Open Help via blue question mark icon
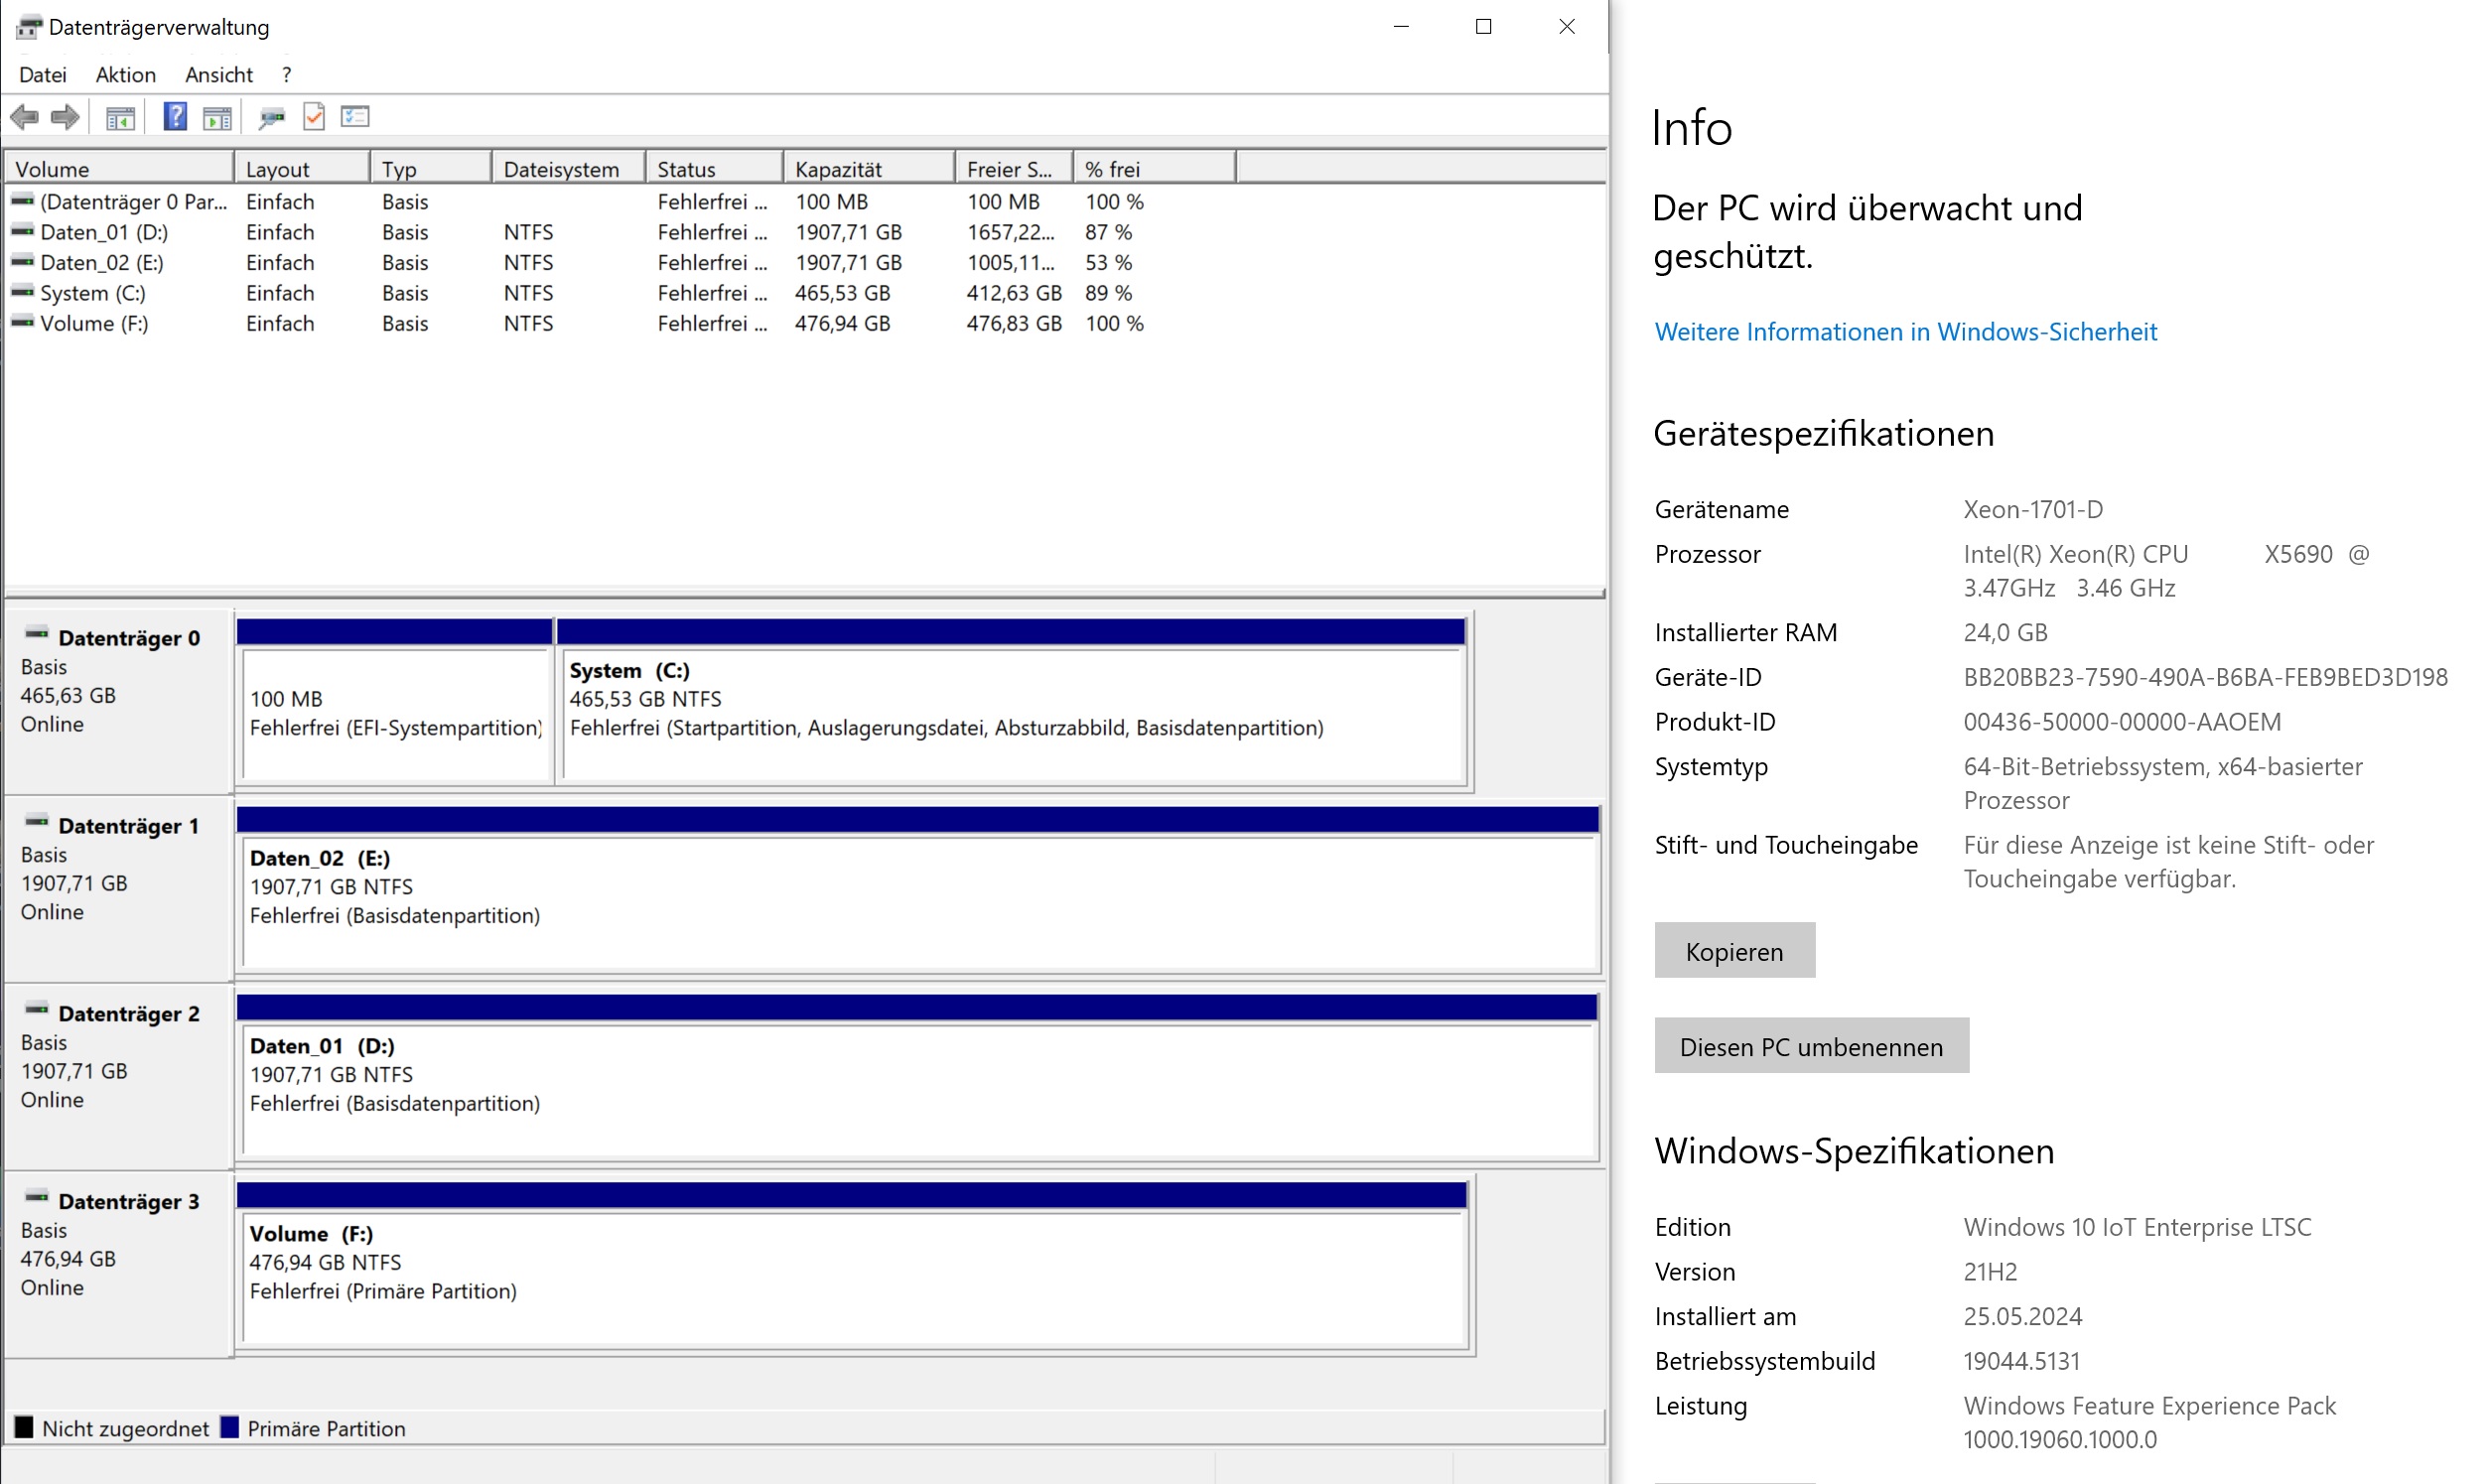Screen dimensions: 2489x1484 [x=175, y=117]
